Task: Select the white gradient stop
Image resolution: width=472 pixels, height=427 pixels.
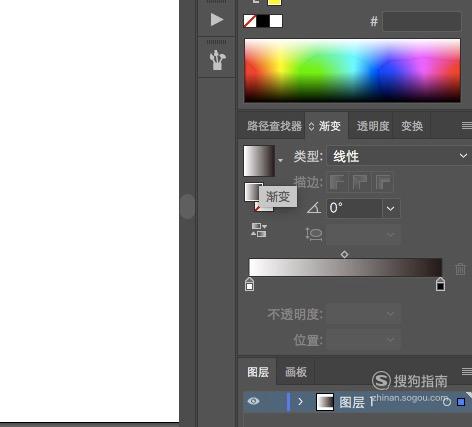Action: tap(250, 284)
